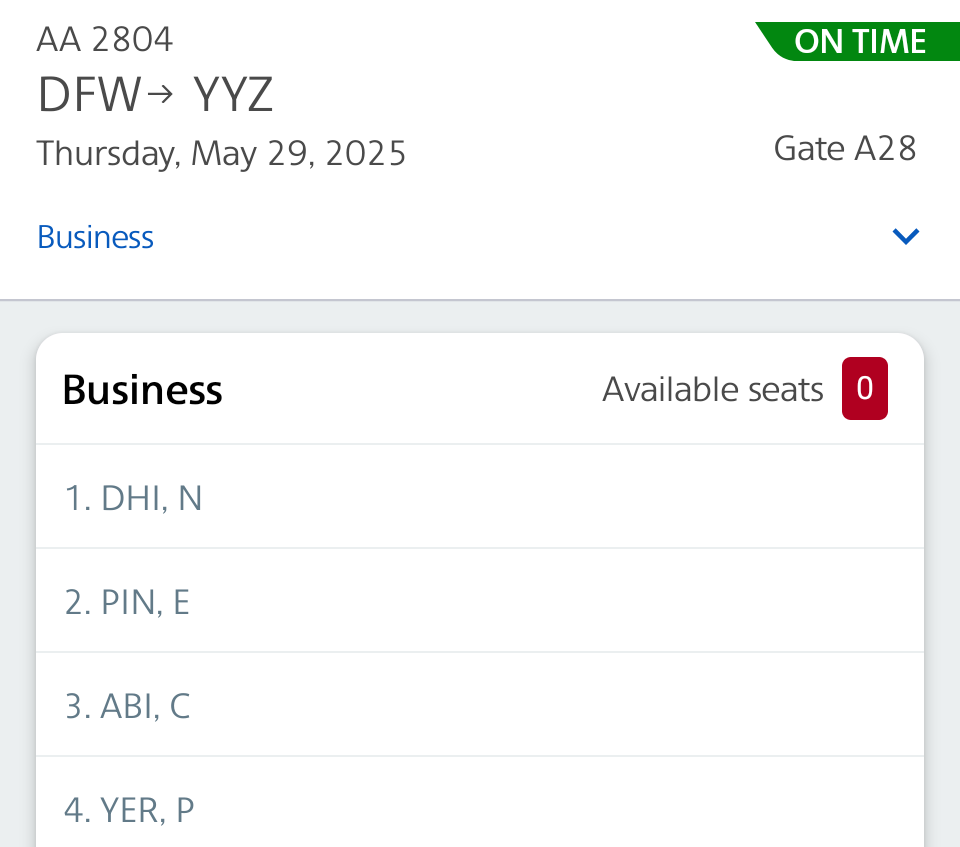The height and width of the screenshot is (847, 960).
Task: Open passenger entry DHI, N
Action: tap(134, 497)
